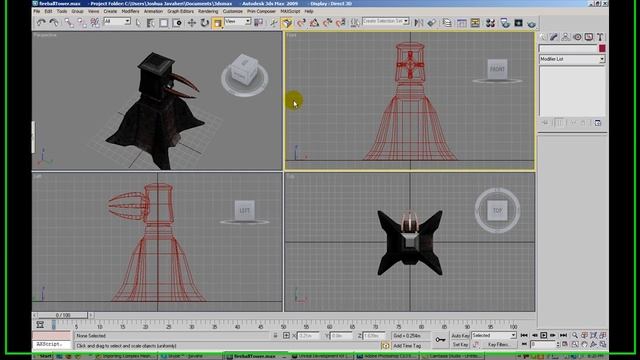640x360 pixels.
Task: Click the Quick Render teapot icon
Action: click(x=531, y=24)
